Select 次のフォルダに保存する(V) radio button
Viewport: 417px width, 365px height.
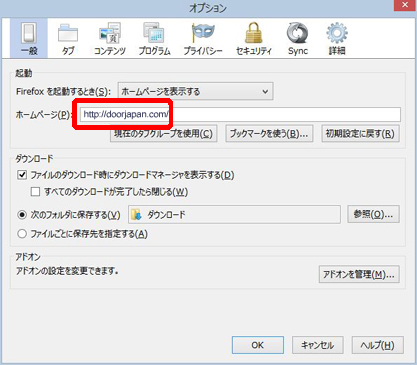22,215
